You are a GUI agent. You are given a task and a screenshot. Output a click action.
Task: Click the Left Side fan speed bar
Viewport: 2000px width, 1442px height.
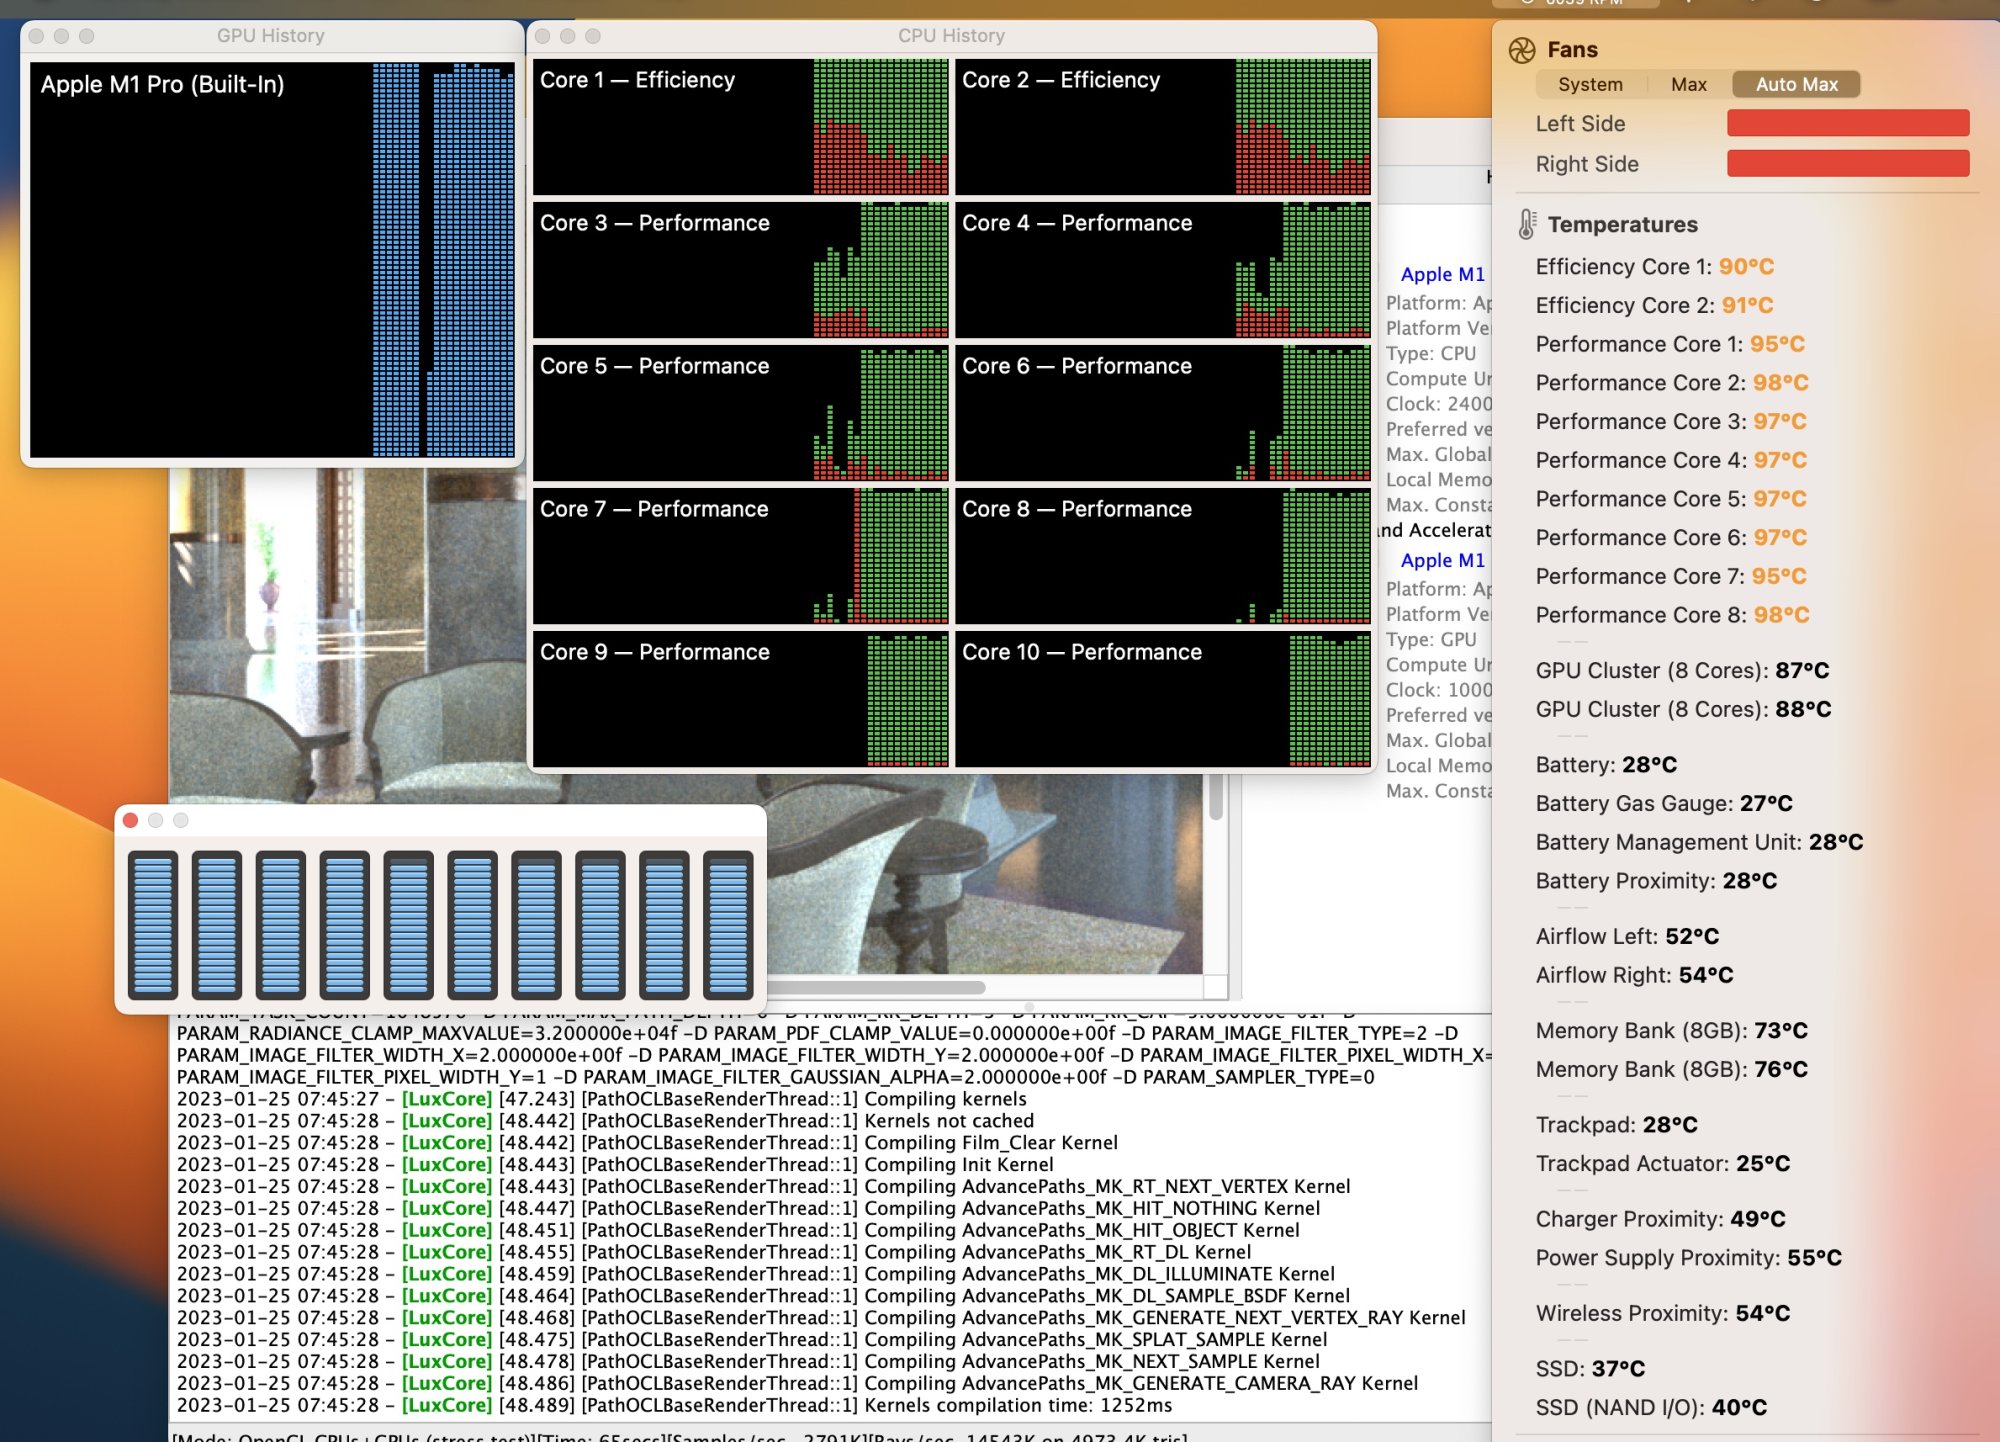click(x=1847, y=123)
